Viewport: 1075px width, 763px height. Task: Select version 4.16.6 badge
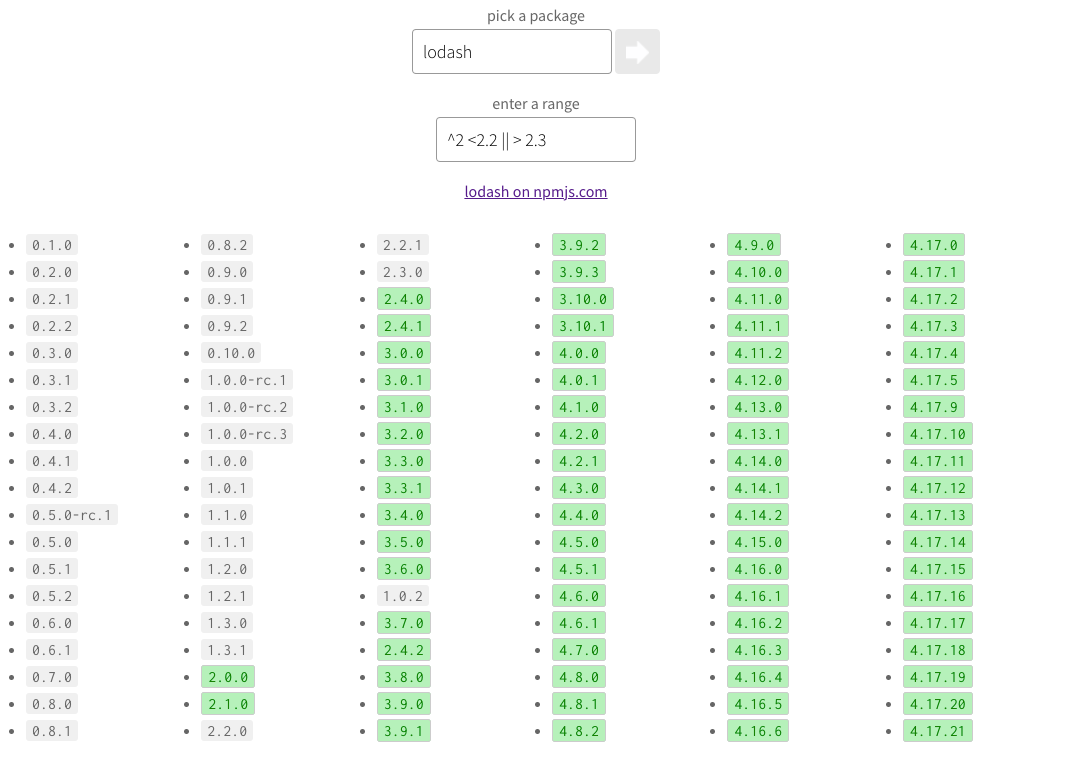[758, 731]
